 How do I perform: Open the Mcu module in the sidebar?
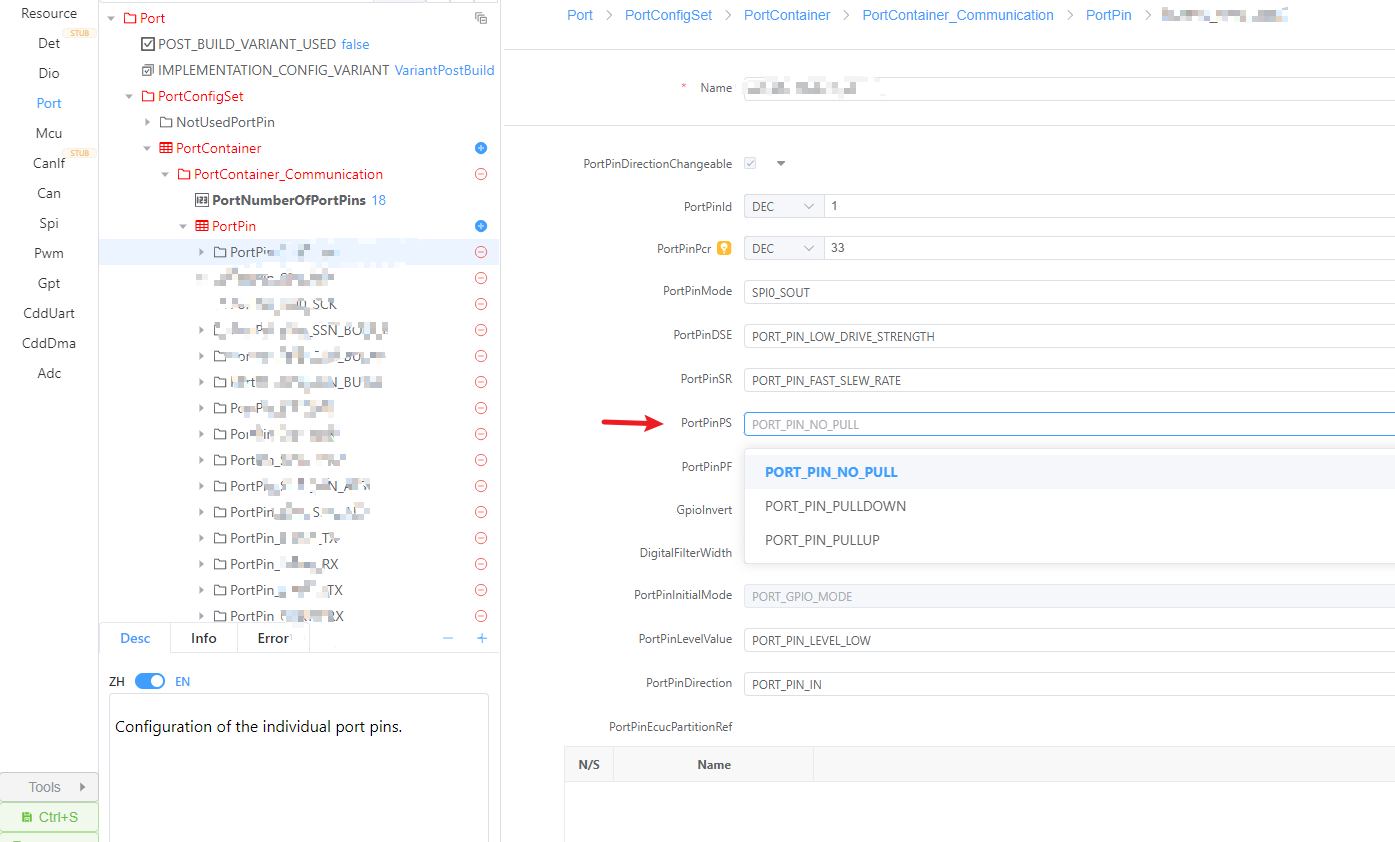pyautogui.click(x=49, y=133)
